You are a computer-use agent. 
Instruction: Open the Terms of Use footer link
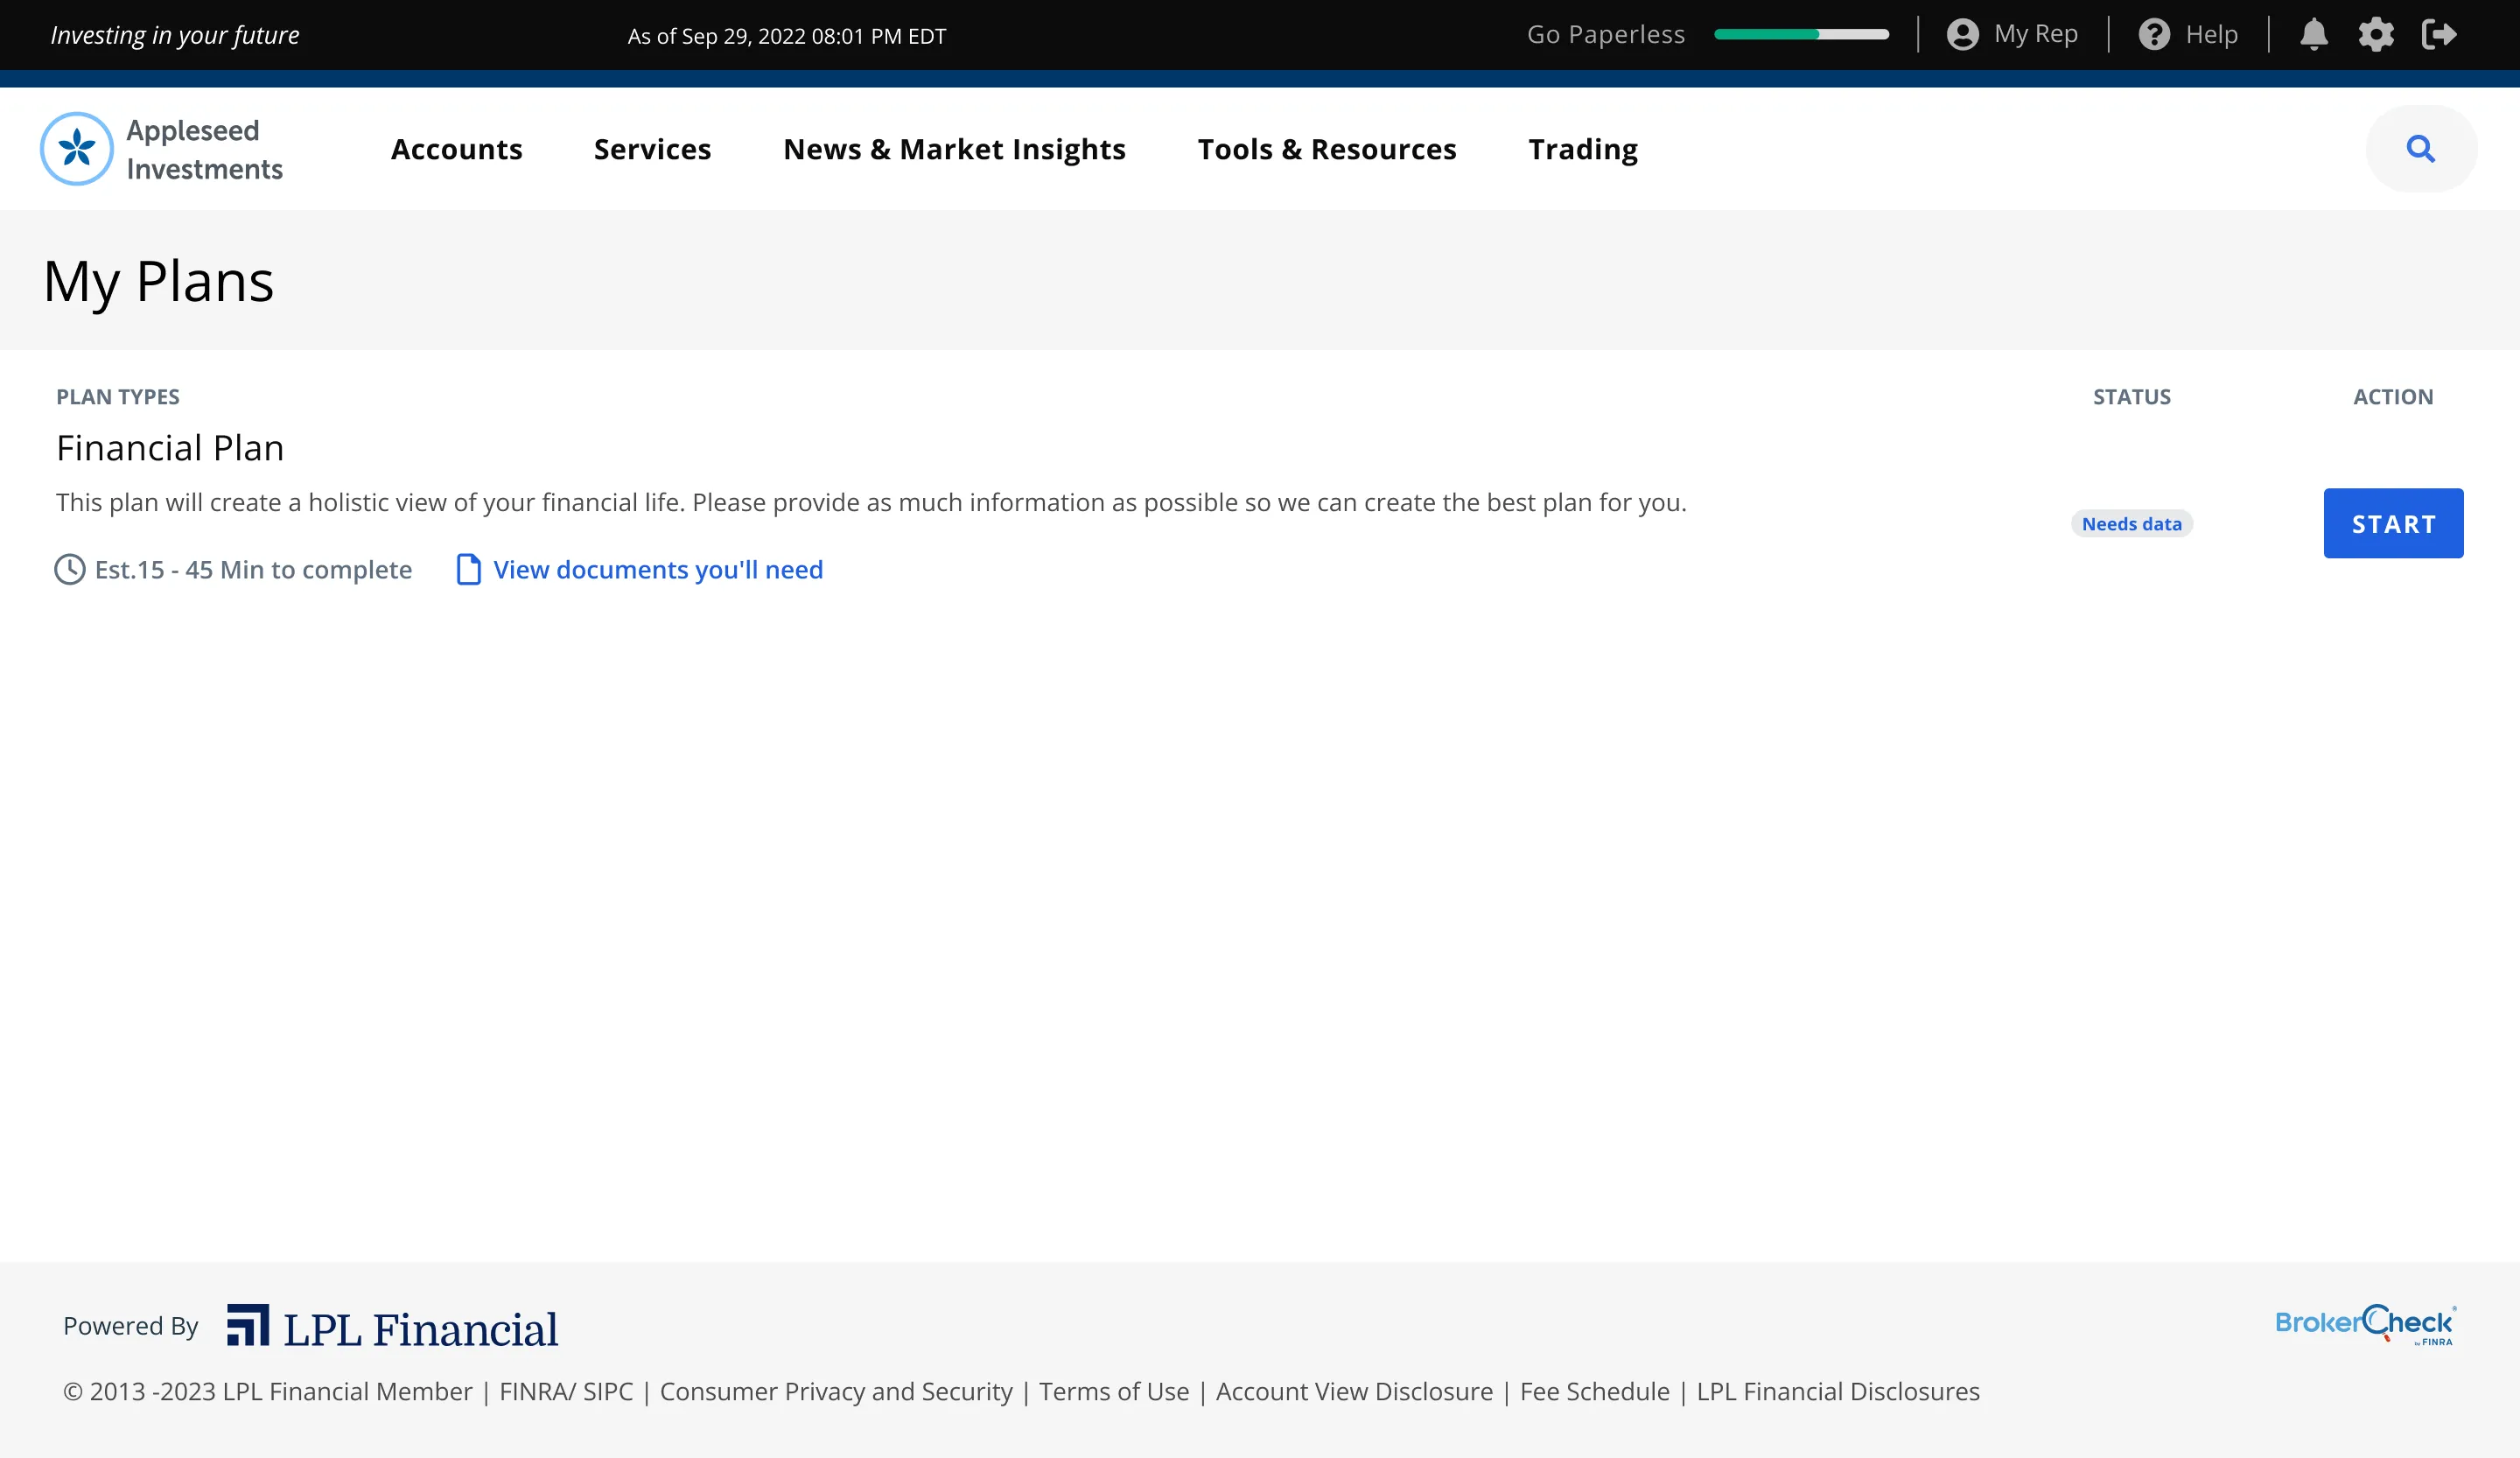(x=1114, y=1391)
